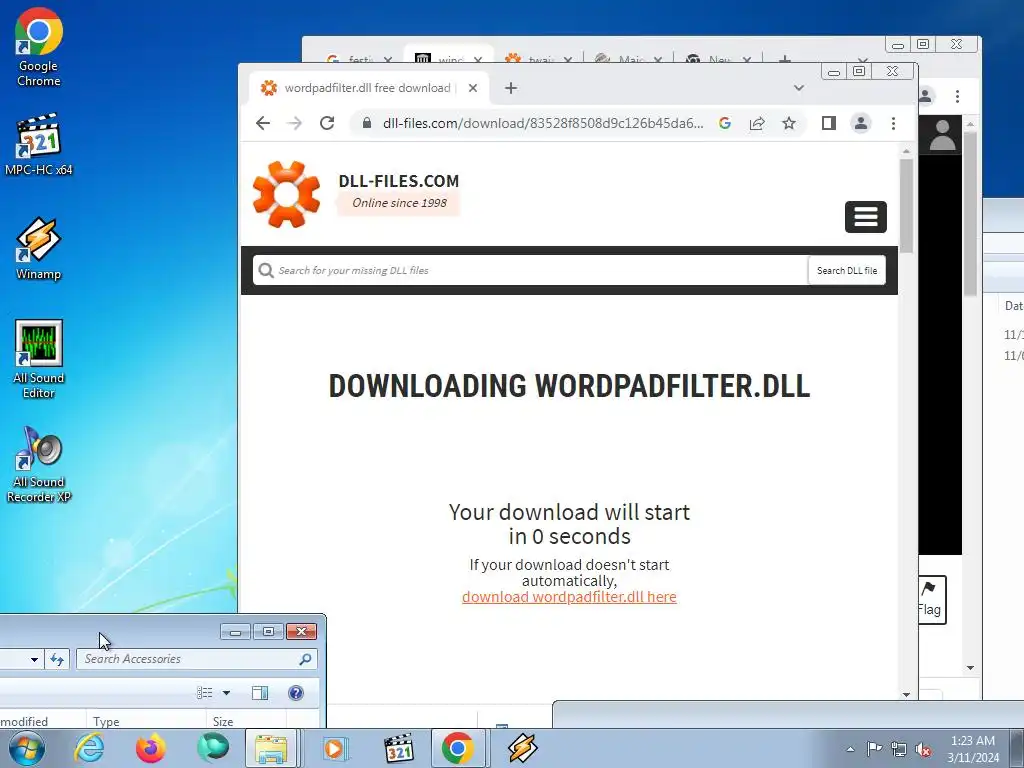Open the Action Center flag in the tray
The height and width of the screenshot is (768, 1024).
pyautogui.click(x=874, y=749)
